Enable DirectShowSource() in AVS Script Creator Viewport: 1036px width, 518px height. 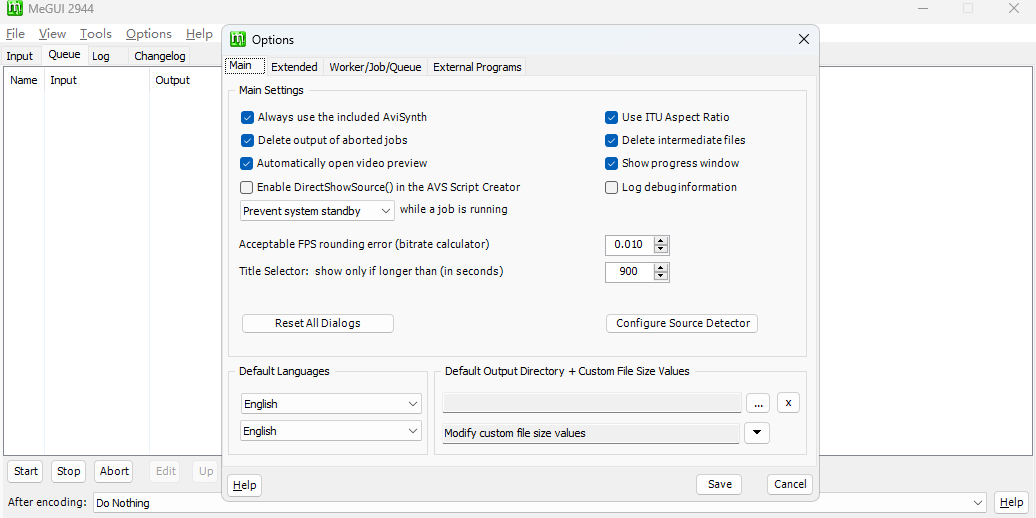point(247,187)
